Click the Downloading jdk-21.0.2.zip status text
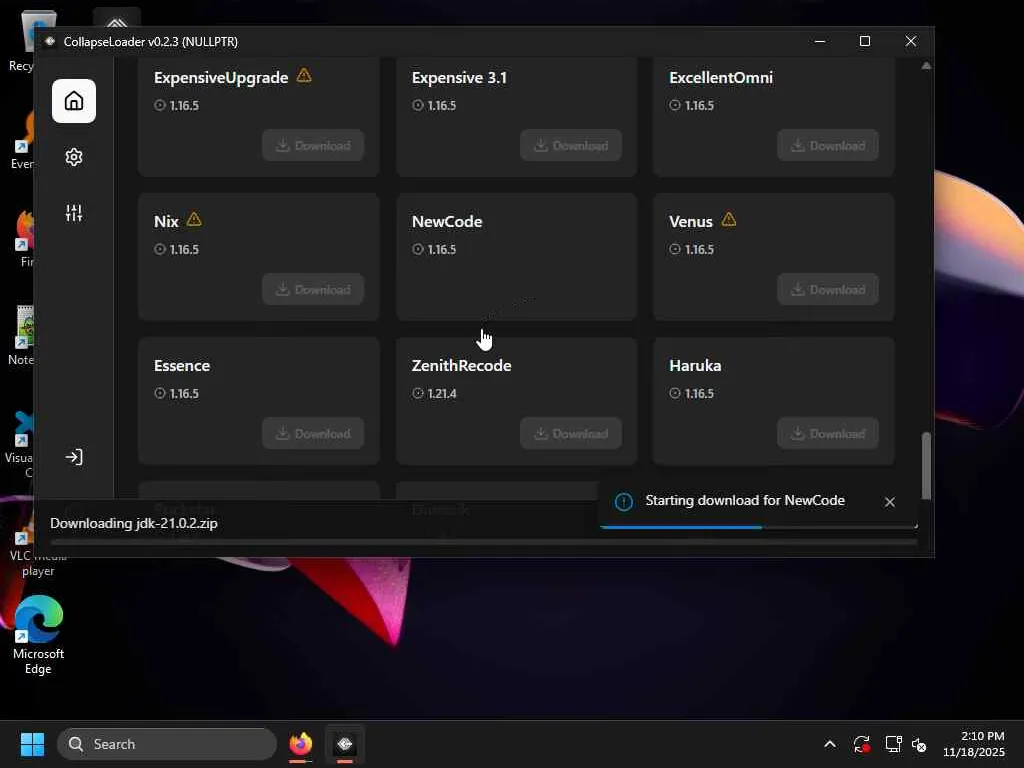 tap(134, 523)
